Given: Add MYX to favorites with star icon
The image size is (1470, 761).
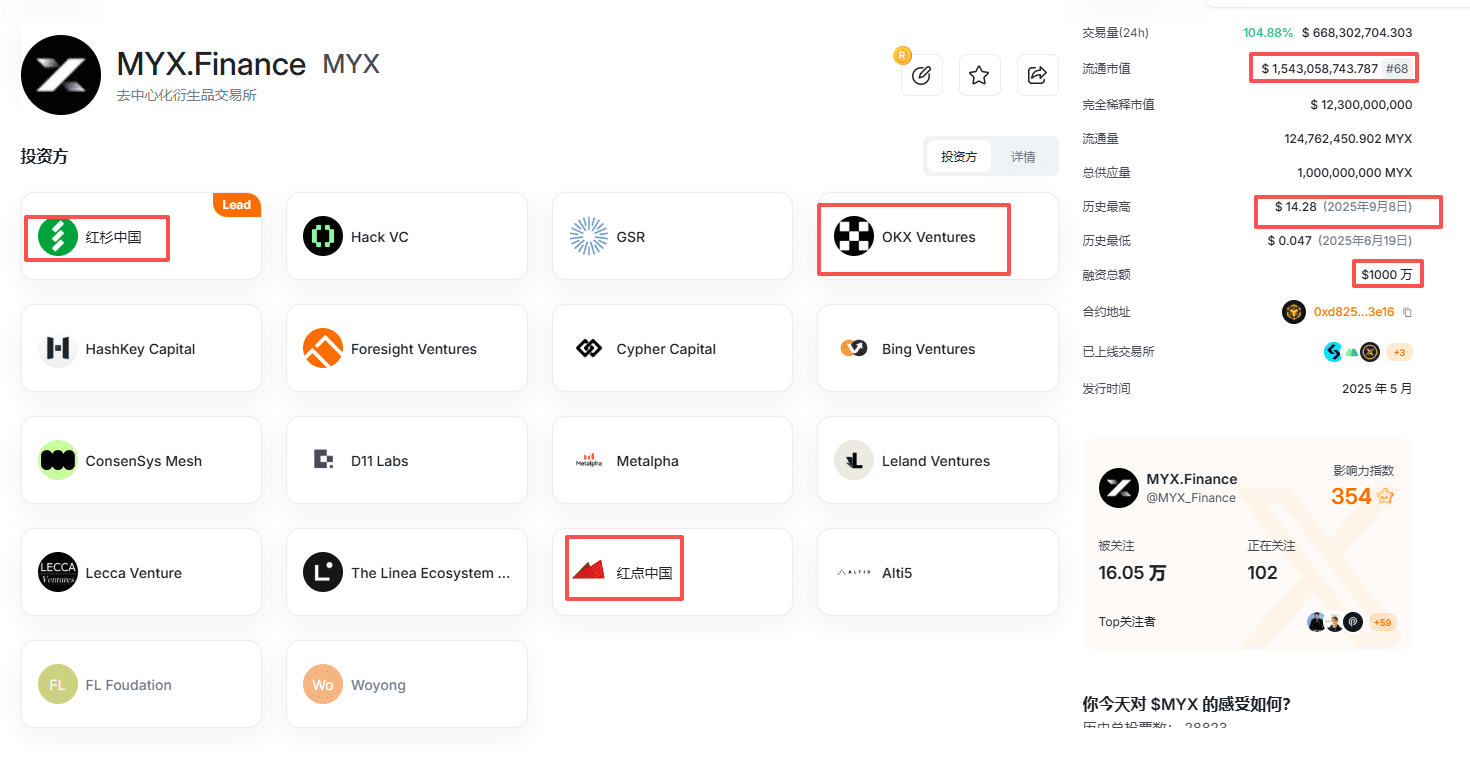Looking at the screenshot, I should pos(979,75).
